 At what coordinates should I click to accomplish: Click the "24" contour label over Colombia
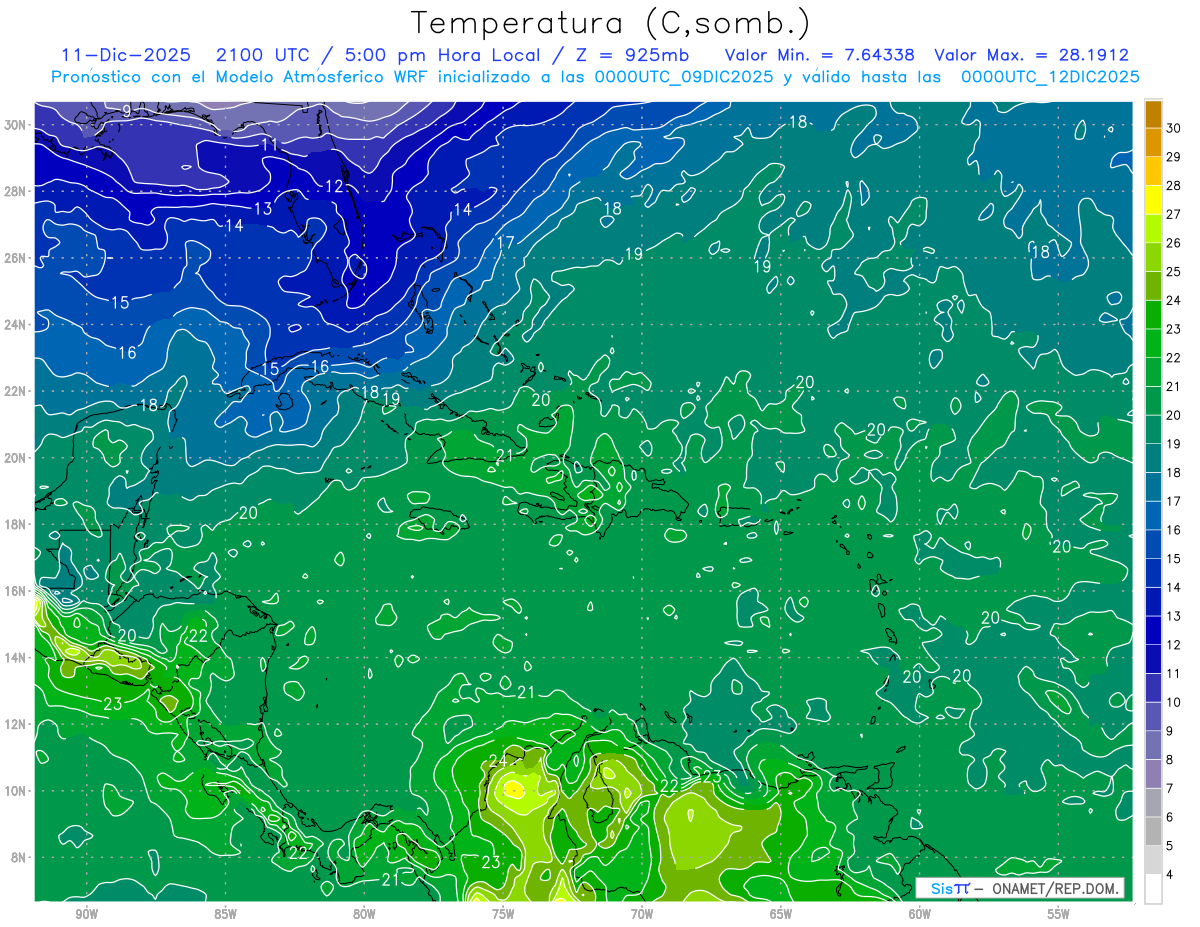498,761
